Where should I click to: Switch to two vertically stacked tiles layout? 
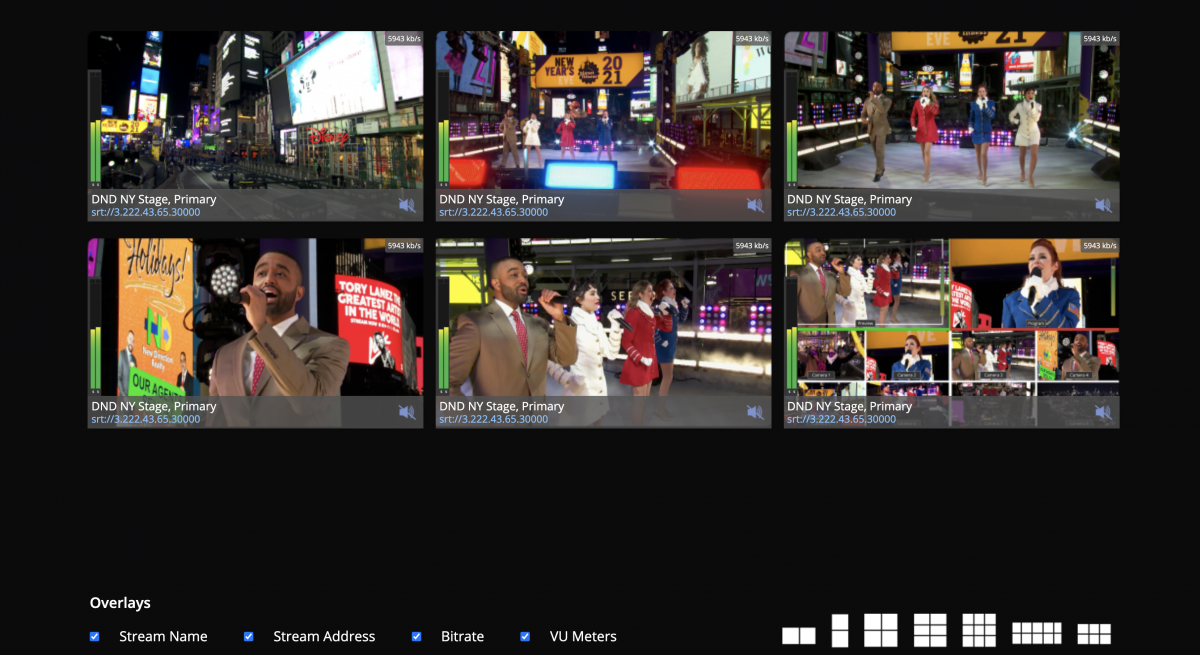840,630
